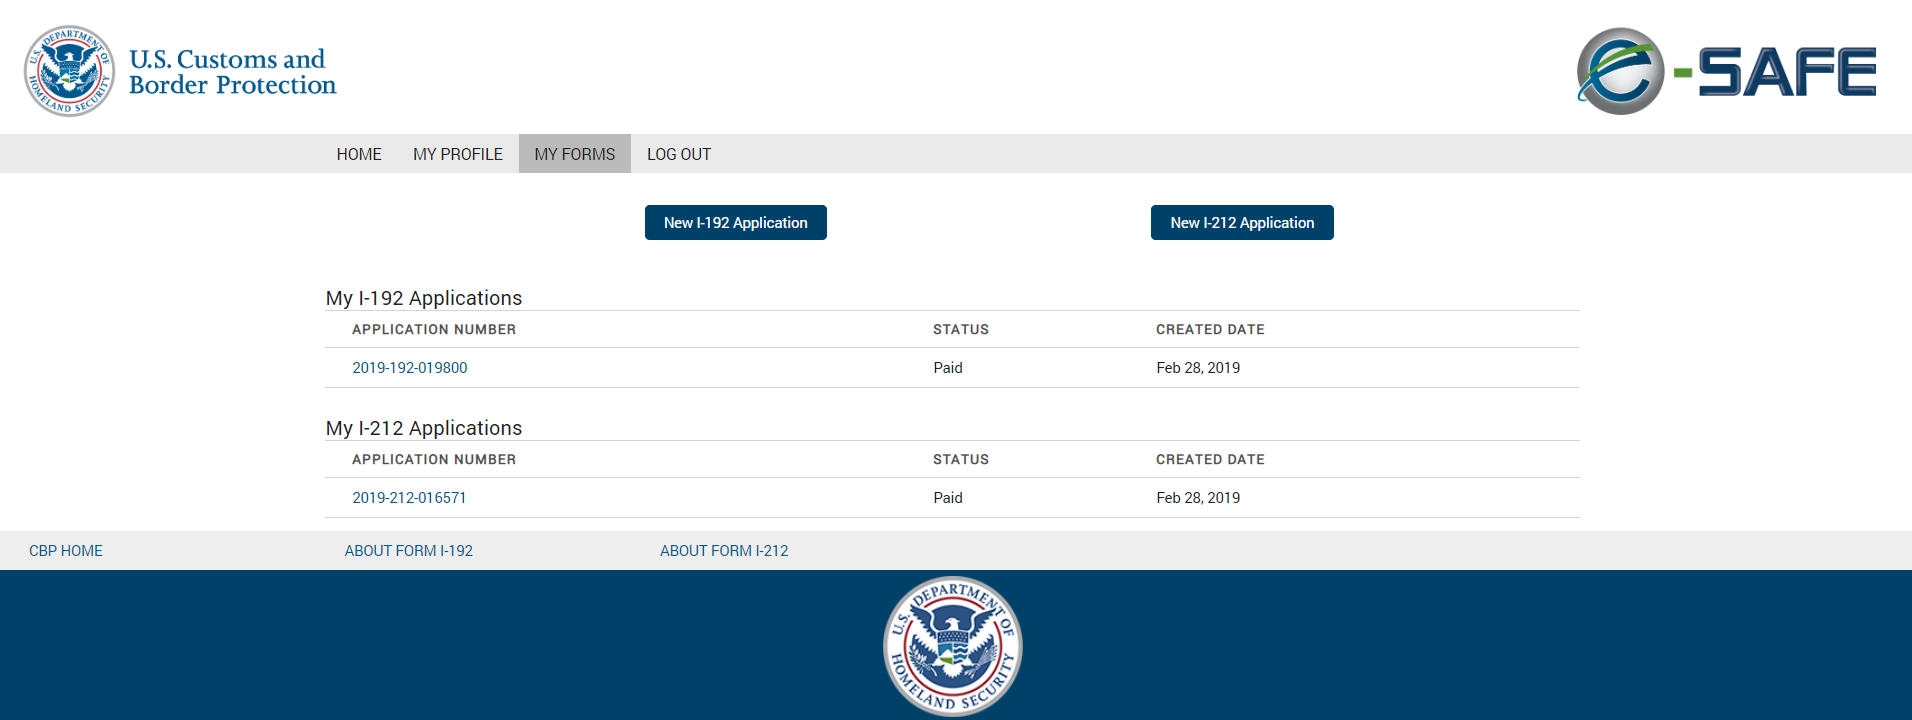Open application number 2019-192-019800
Viewport: 1912px width, 720px height.
[410, 368]
